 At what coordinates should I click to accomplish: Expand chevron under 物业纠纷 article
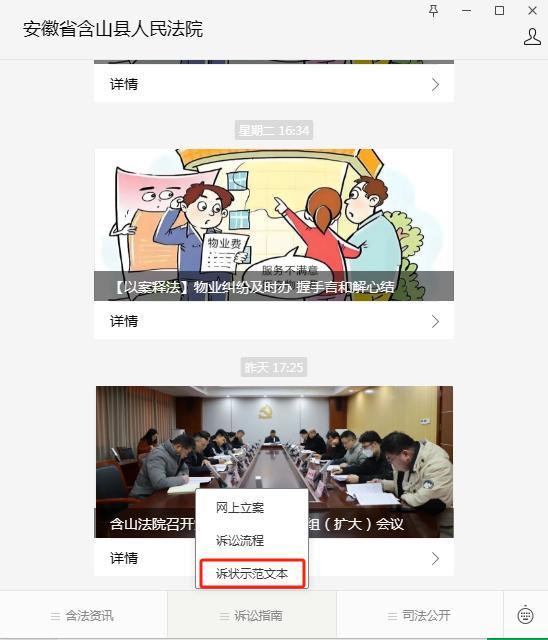point(435,321)
